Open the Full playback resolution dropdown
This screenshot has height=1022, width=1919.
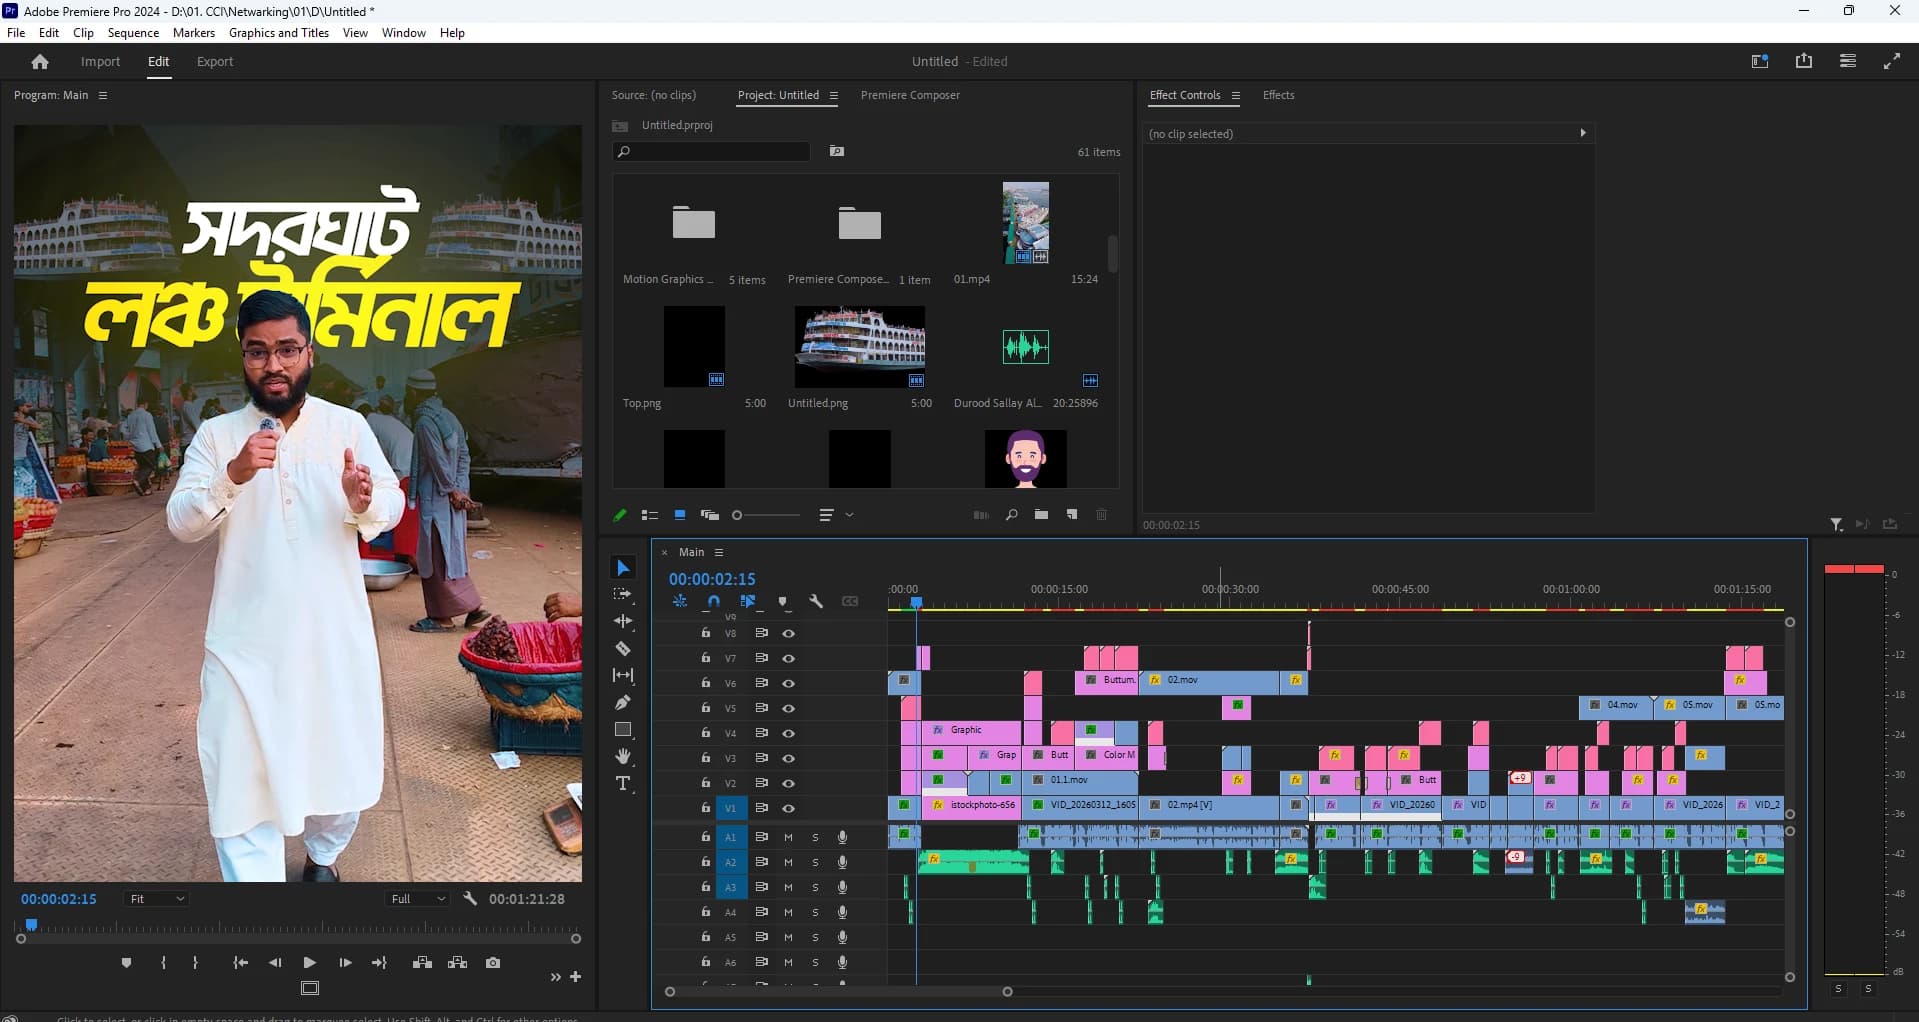(x=418, y=899)
